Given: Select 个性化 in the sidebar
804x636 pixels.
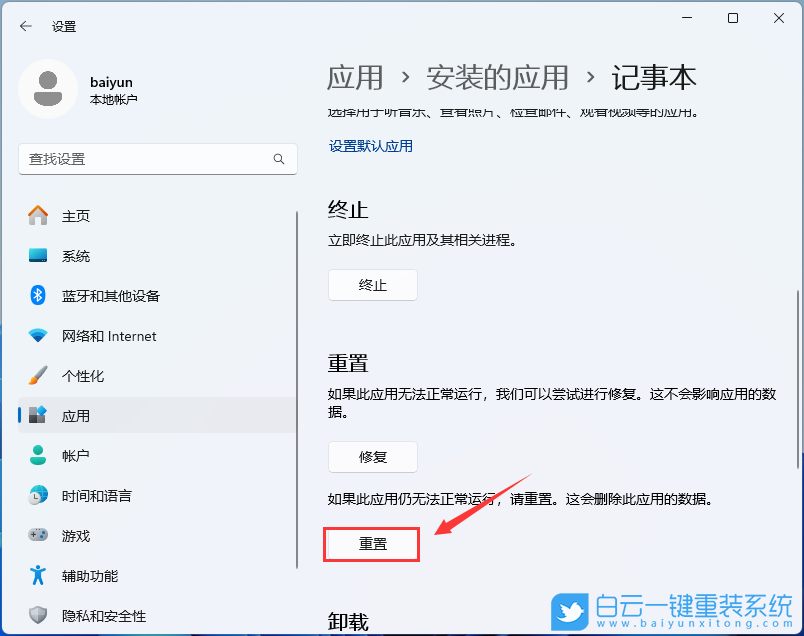Looking at the screenshot, I should [82, 376].
